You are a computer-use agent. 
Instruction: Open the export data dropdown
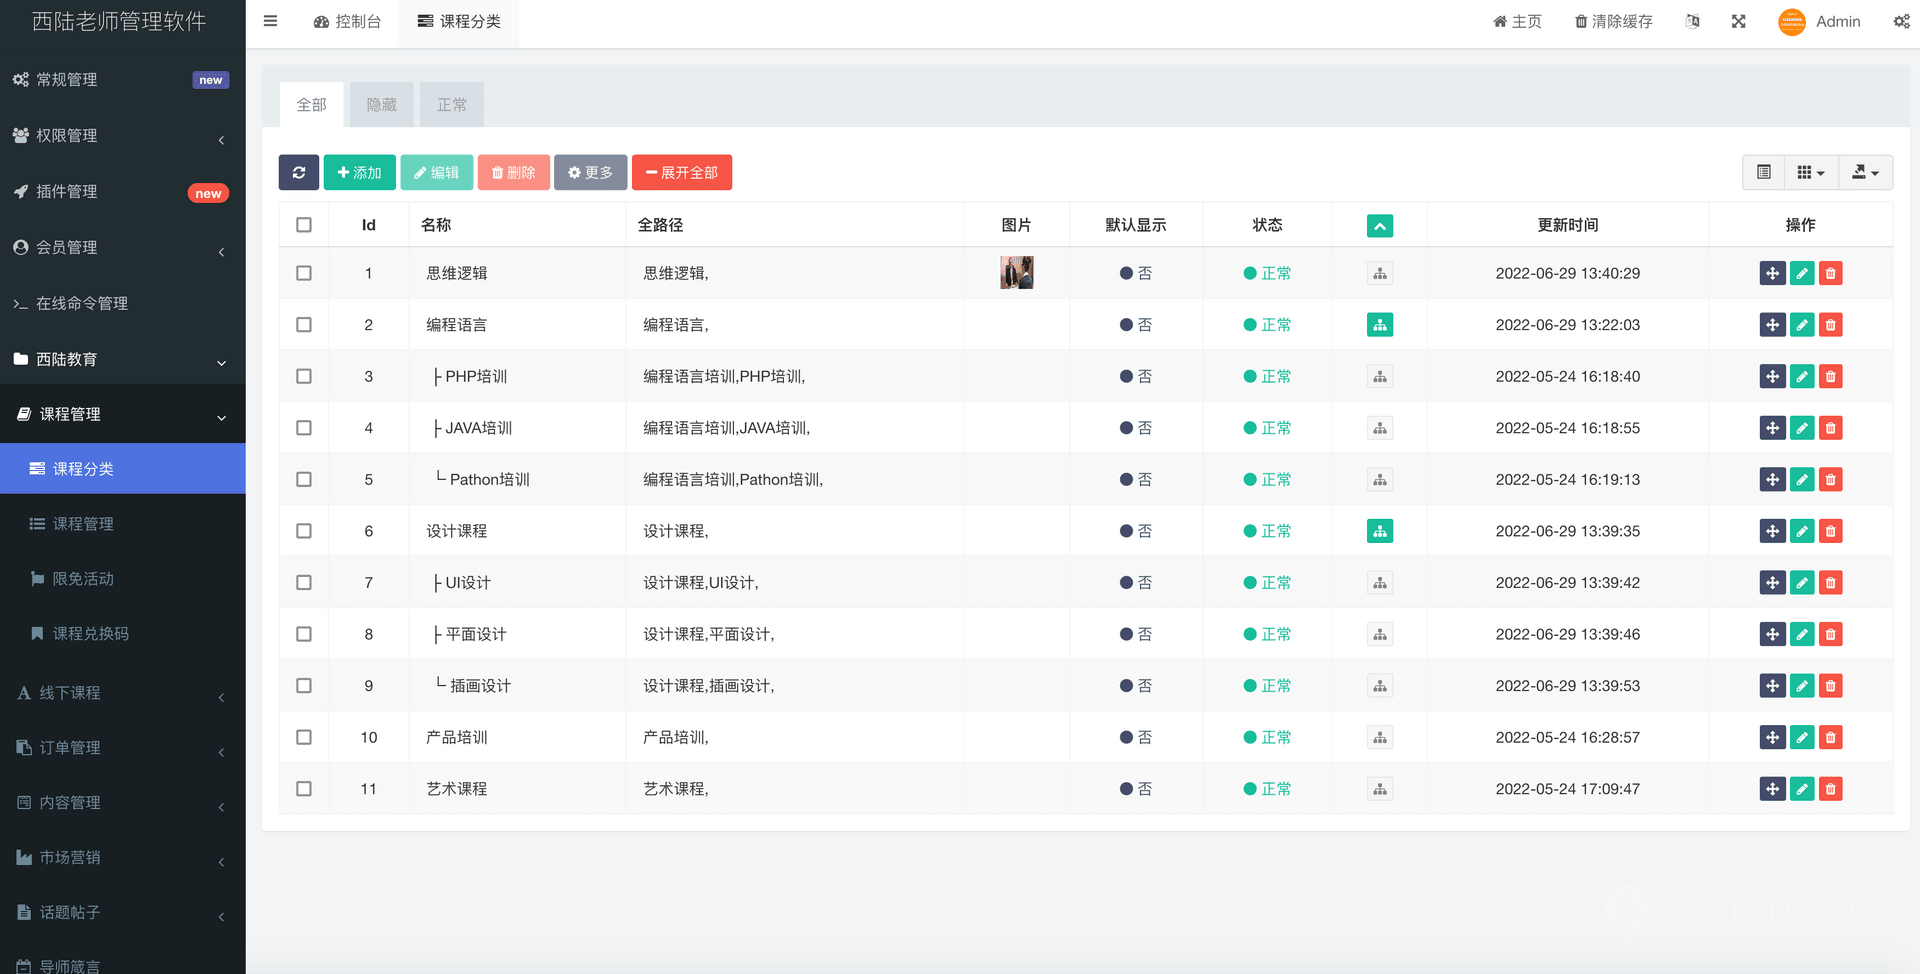tap(1865, 172)
